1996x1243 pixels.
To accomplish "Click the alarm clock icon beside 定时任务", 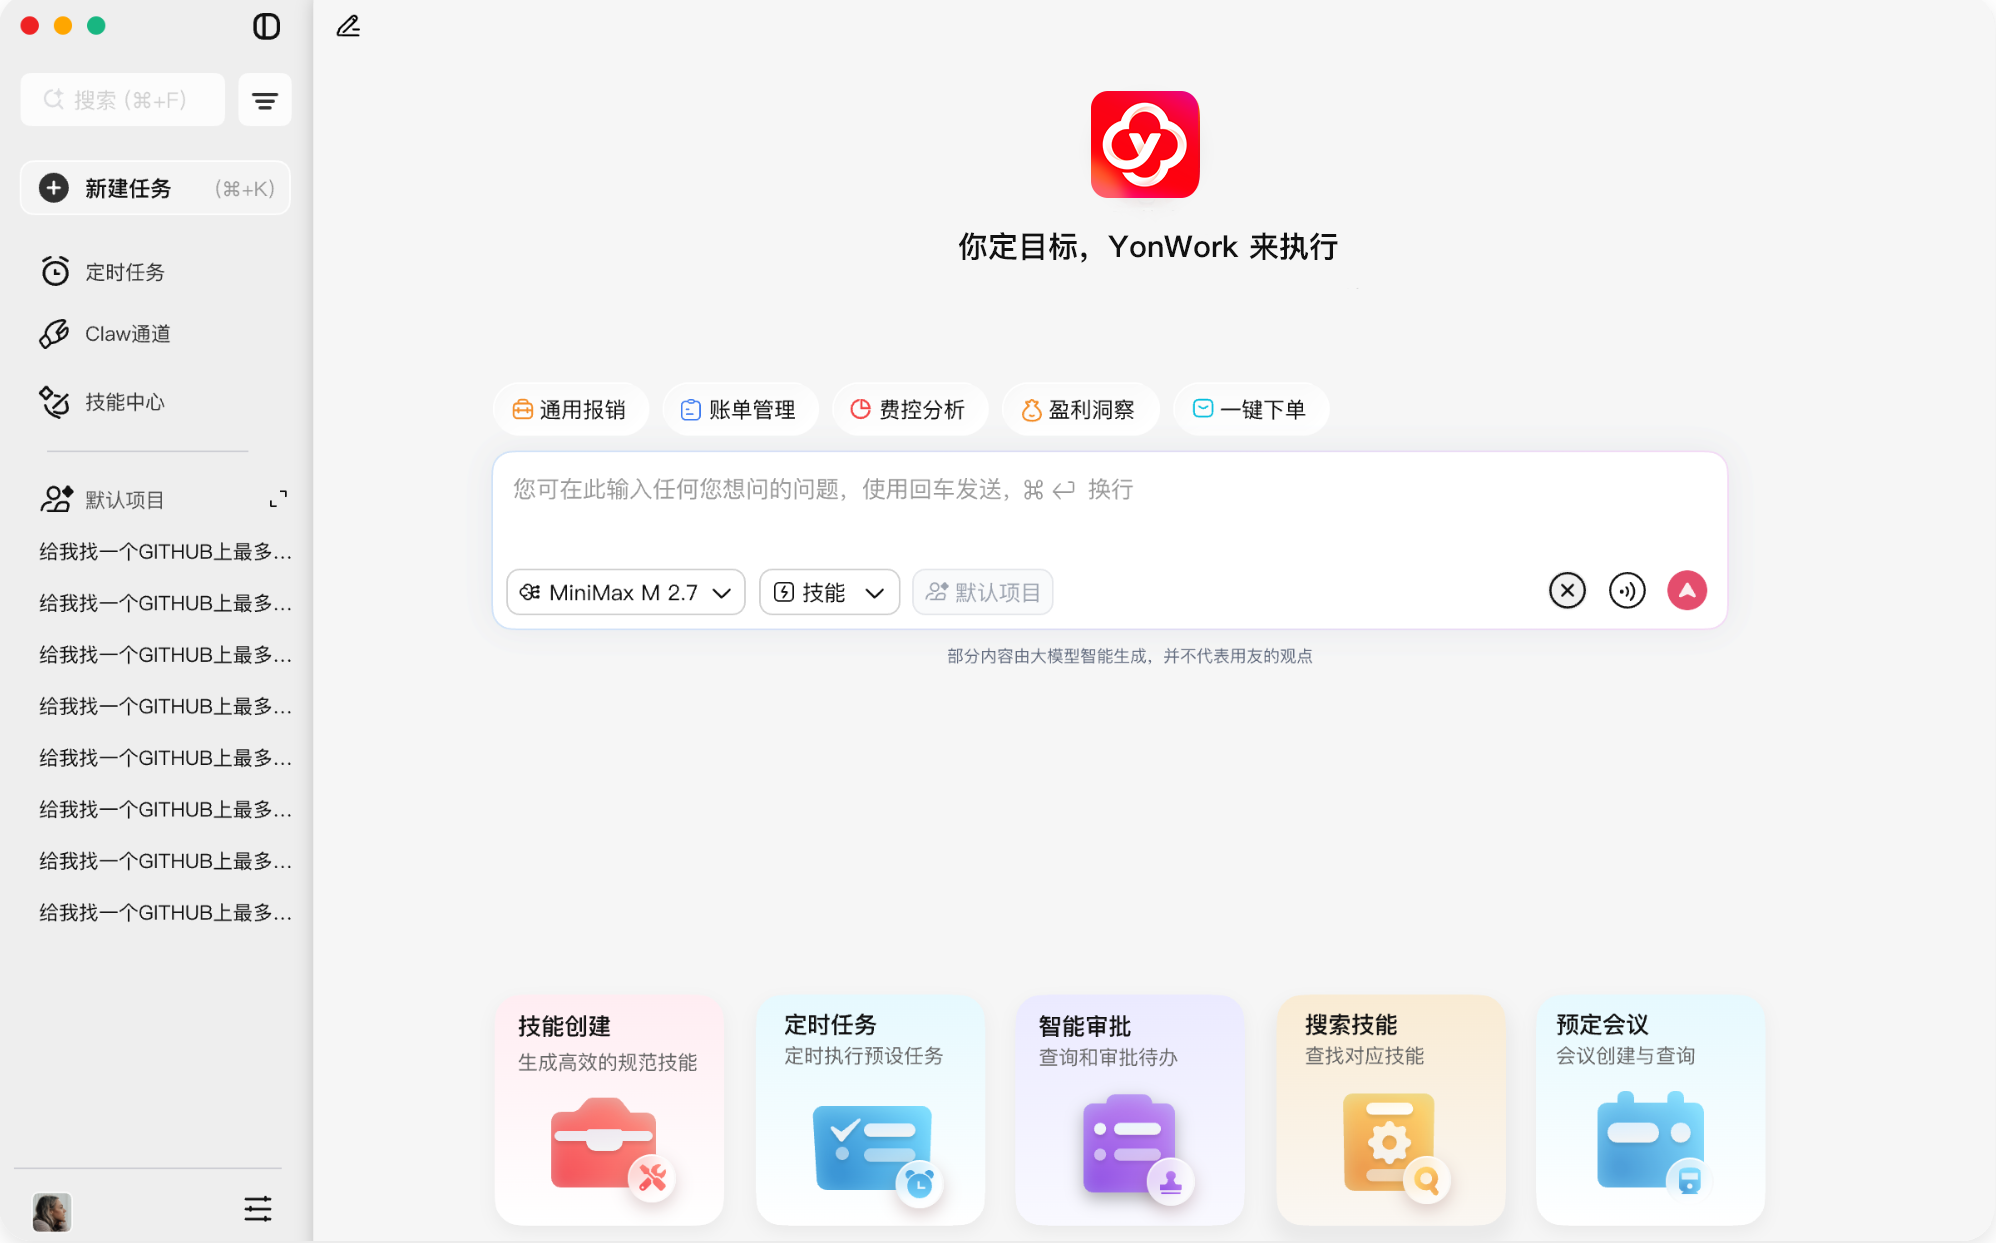I will 55,271.
